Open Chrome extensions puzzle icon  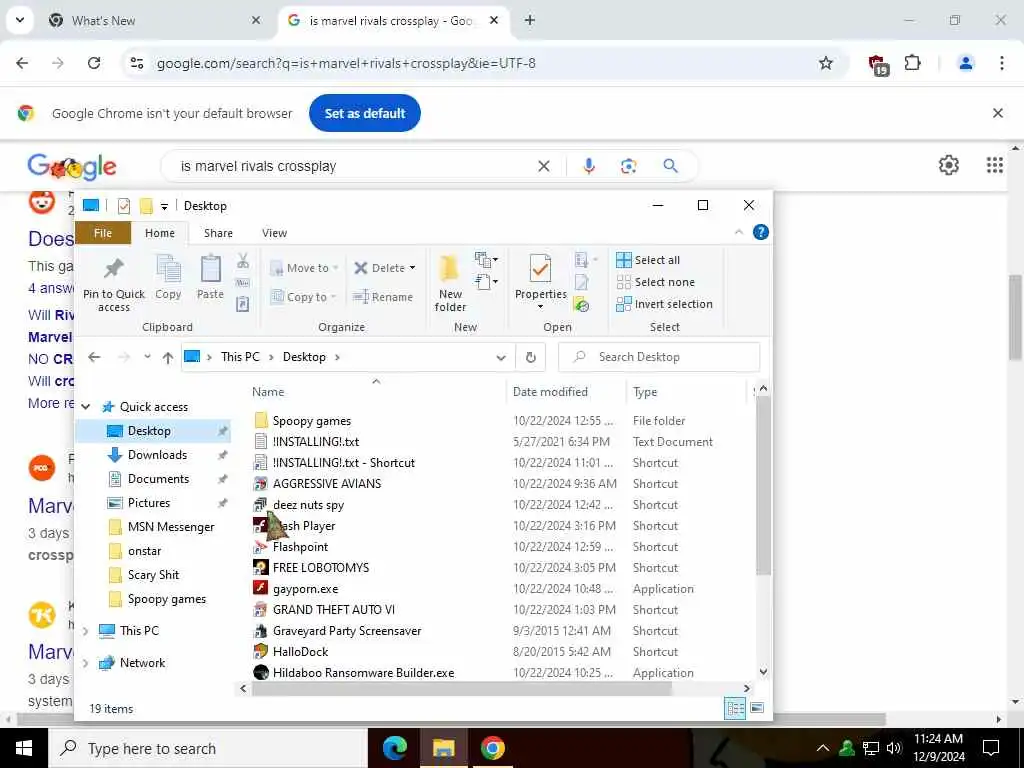[912, 63]
